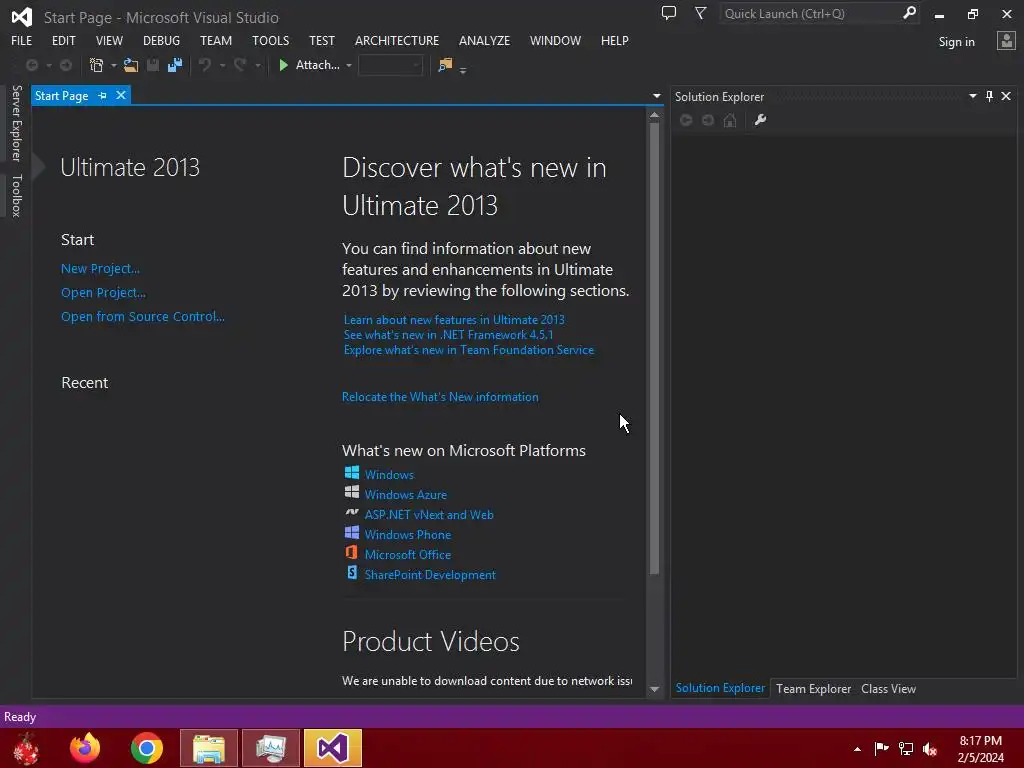1024x768 pixels.
Task: Open the New Project button dropdown arrow
Action: 114,65
